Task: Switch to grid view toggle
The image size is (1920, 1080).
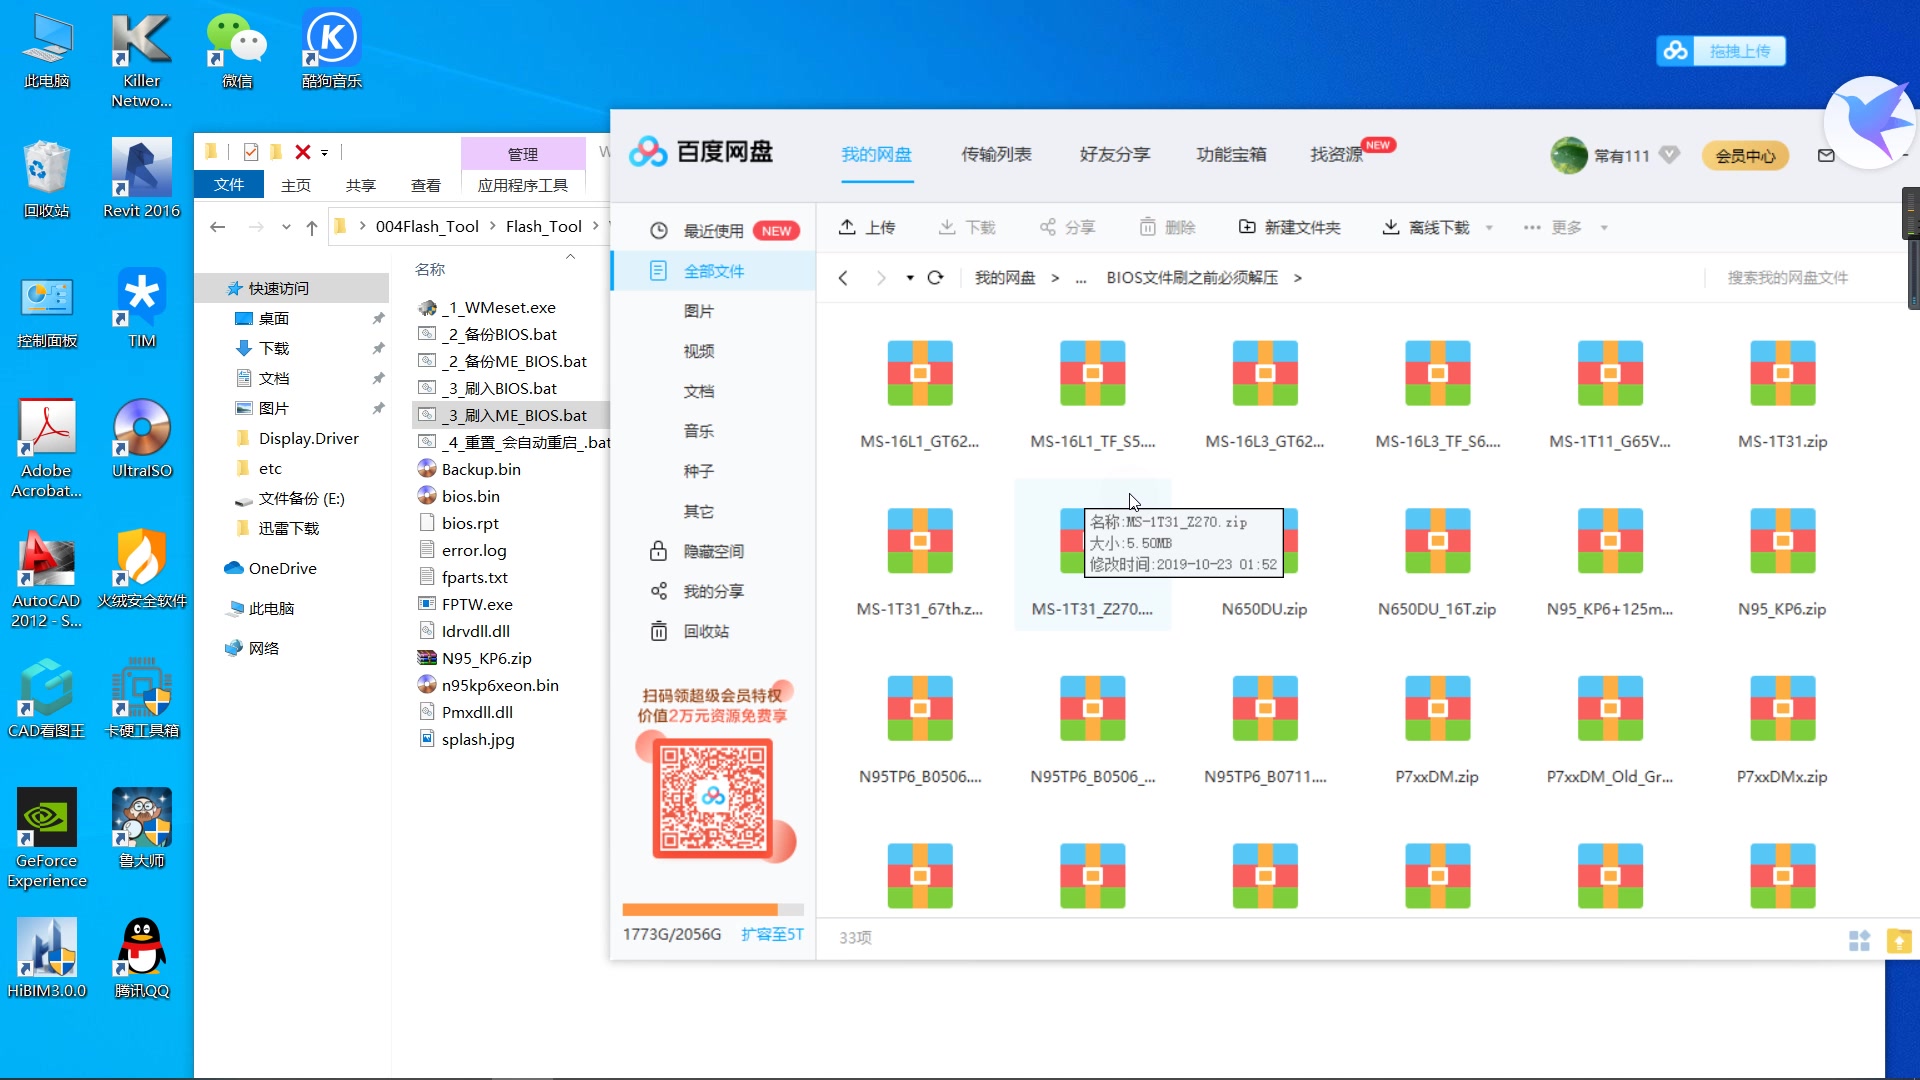Action: [1859, 939]
